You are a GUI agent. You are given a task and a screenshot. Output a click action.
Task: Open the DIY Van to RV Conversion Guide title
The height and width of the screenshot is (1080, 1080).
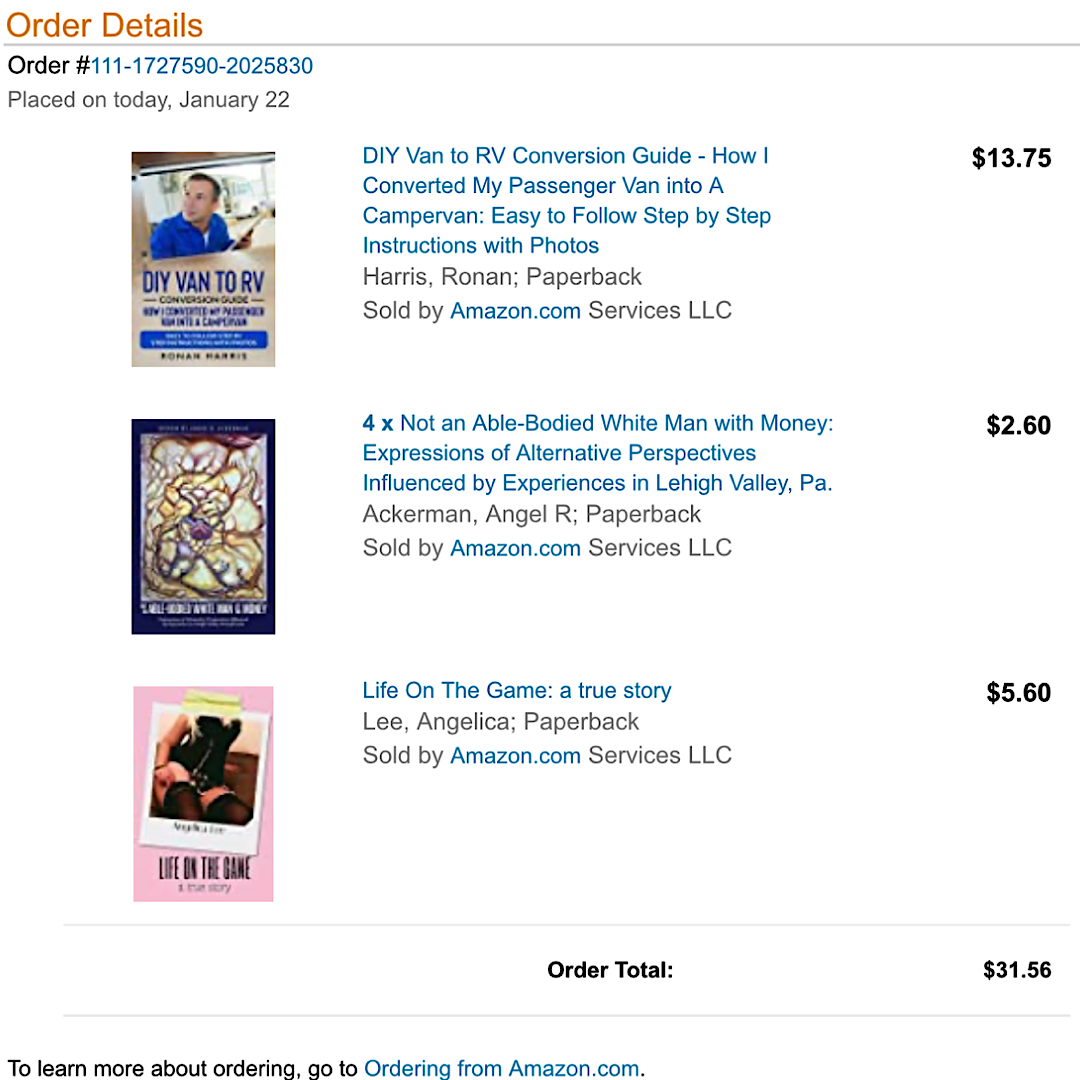coord(566,200)
